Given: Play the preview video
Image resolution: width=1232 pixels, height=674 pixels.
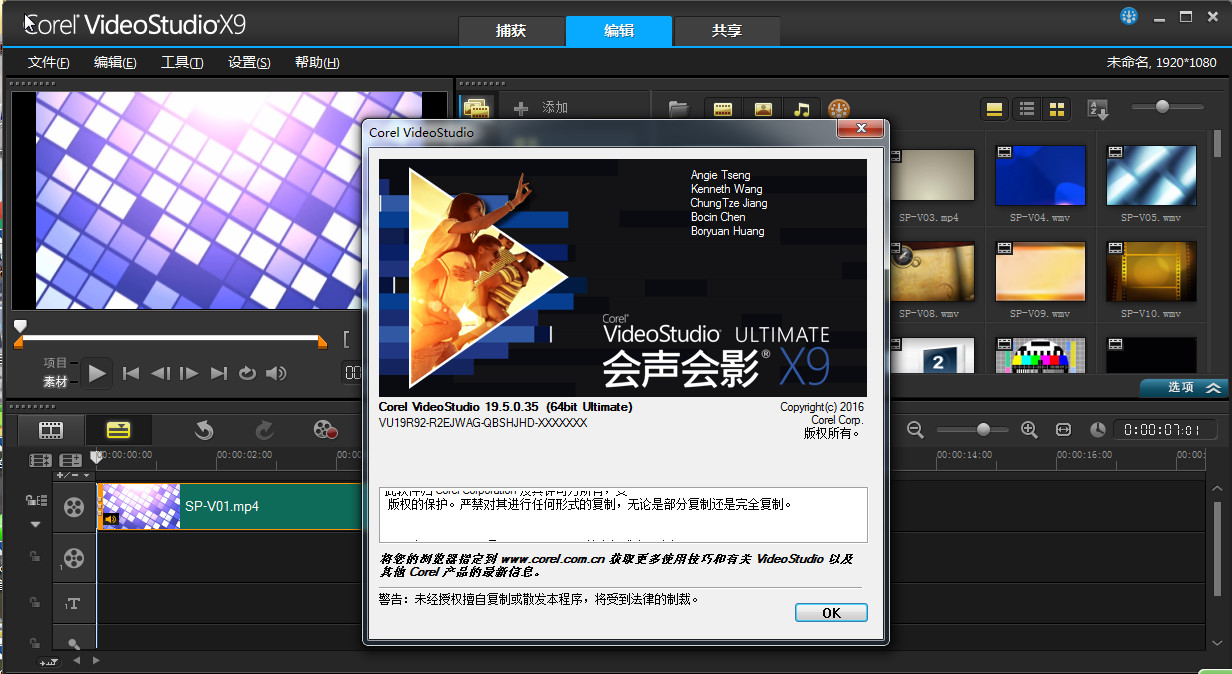Looking at the screenshot, I should click(x=97, y=373).
